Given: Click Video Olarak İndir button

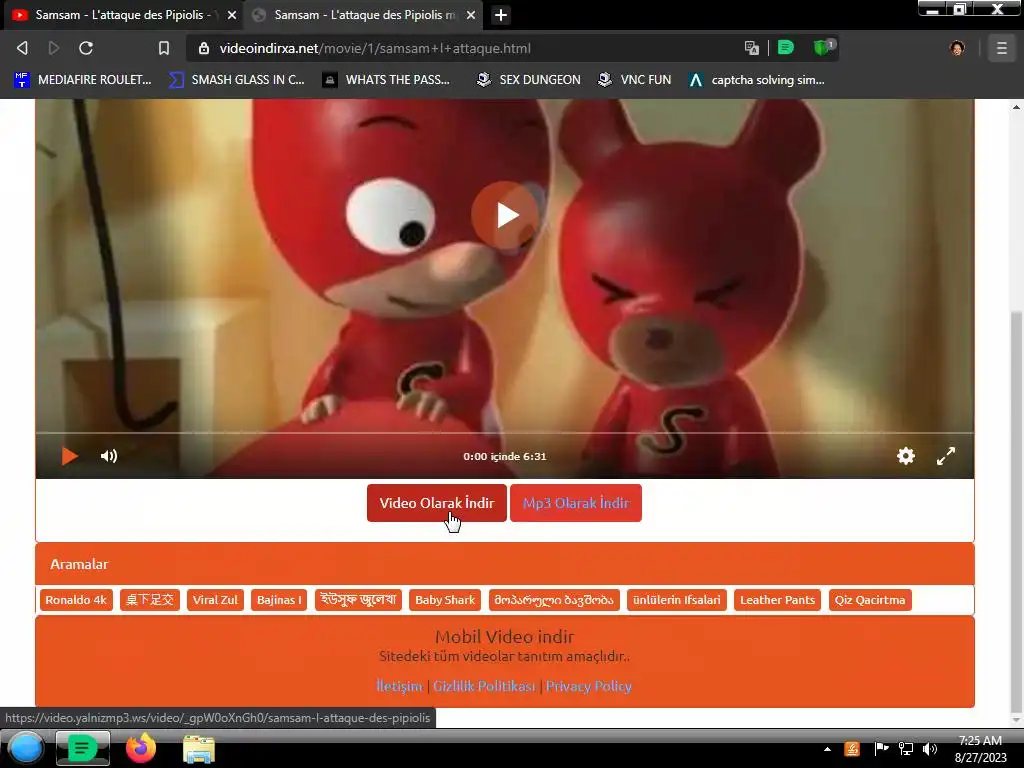Looking at the screenshot, I should point(437,503).
